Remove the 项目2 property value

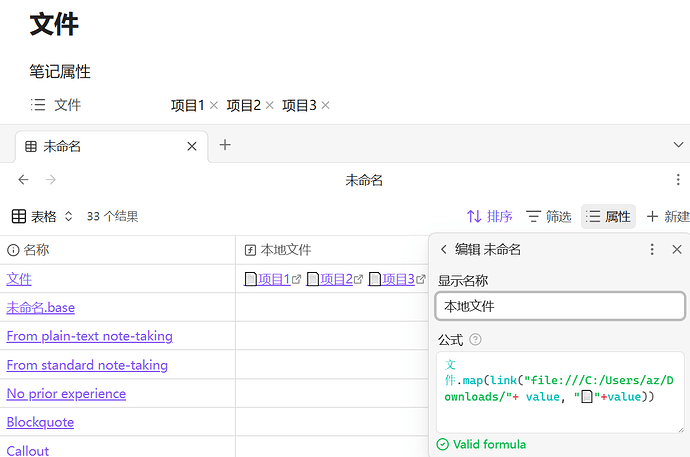pyautogui.click(x=269, y=106)
